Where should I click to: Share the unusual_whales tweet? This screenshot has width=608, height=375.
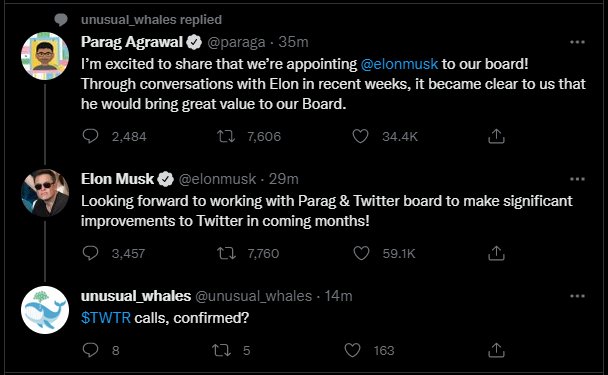pos(496,350)
